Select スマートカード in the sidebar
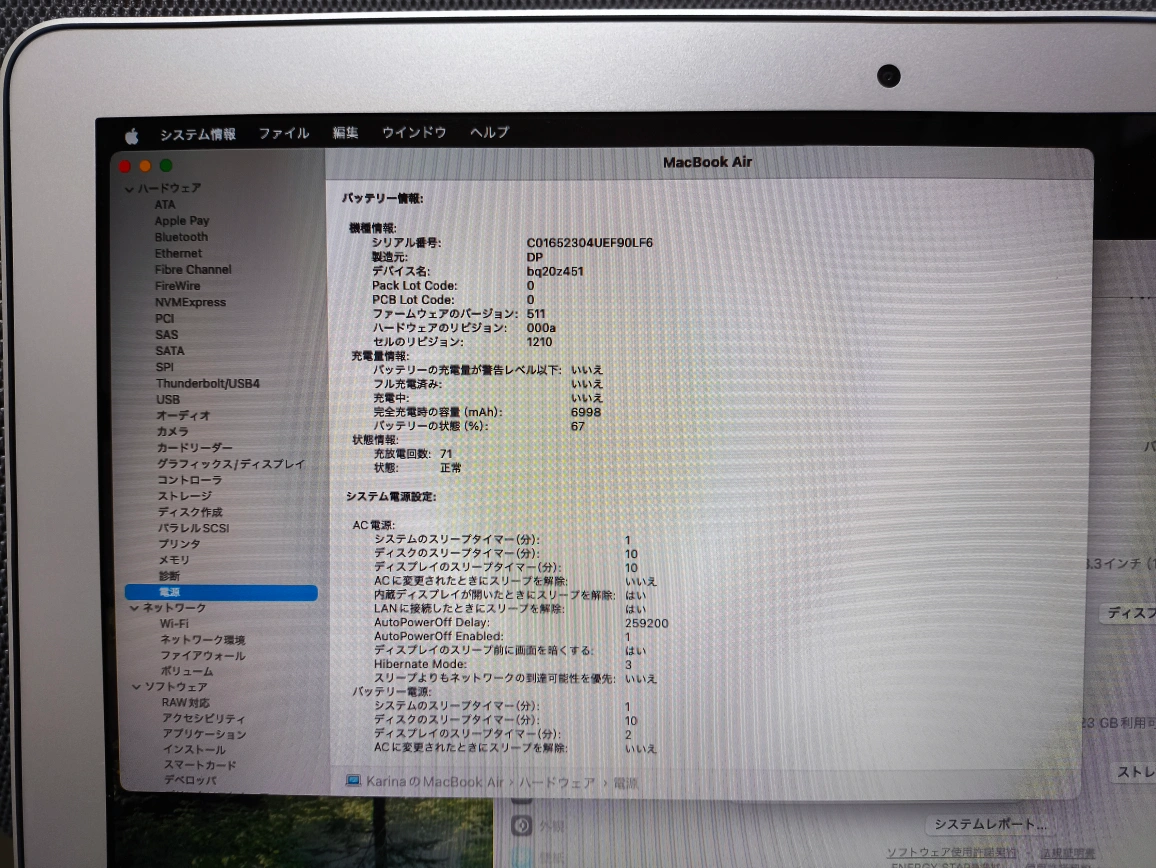Viewport: 1156px width, 868px height. pos(200,765)
